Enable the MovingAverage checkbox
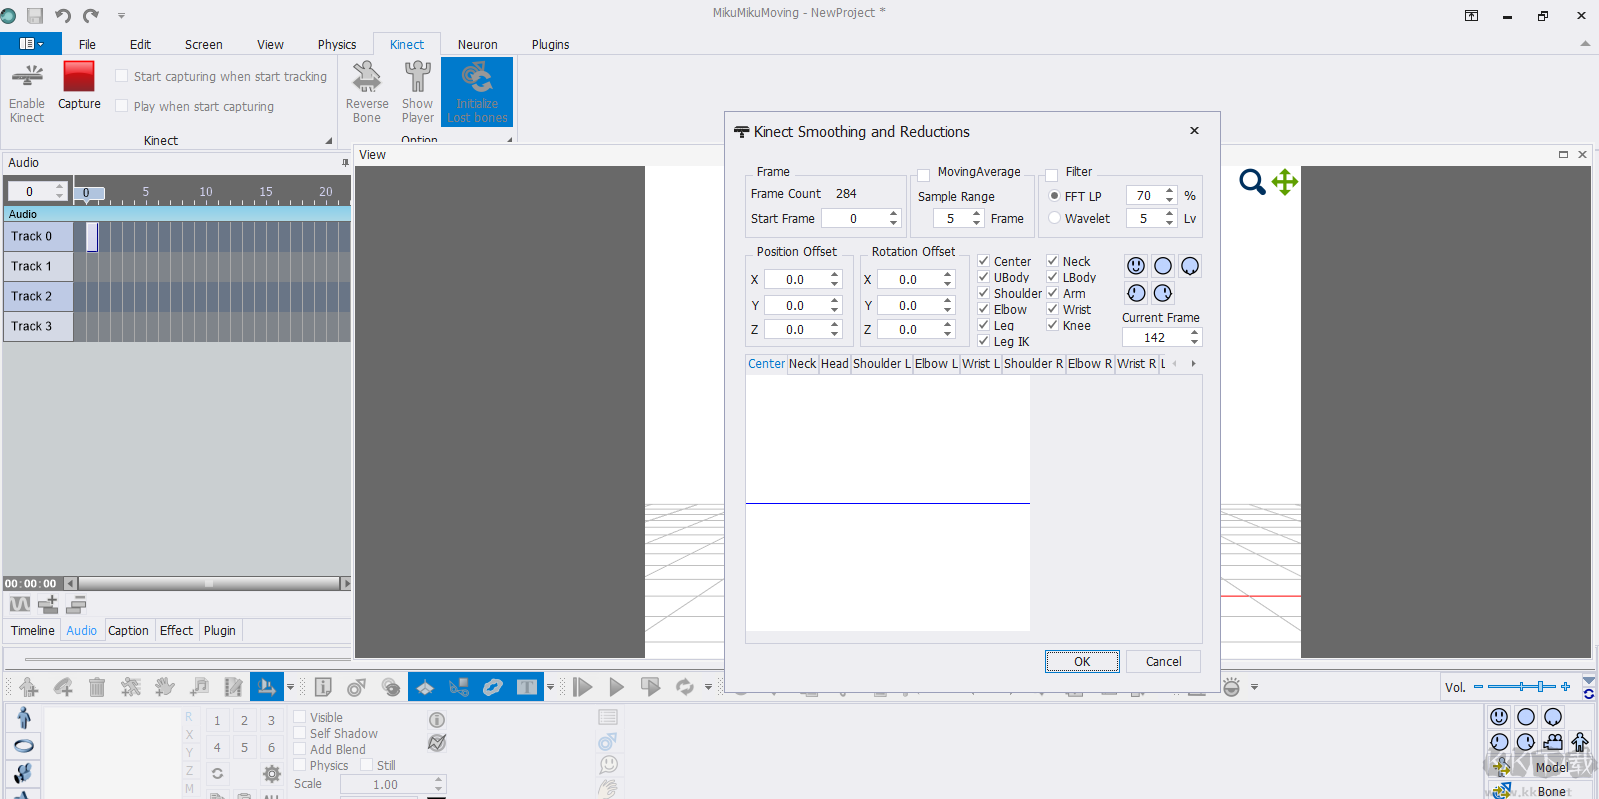The width and height of the screenshot is (1599, 799). click(924, 175)
